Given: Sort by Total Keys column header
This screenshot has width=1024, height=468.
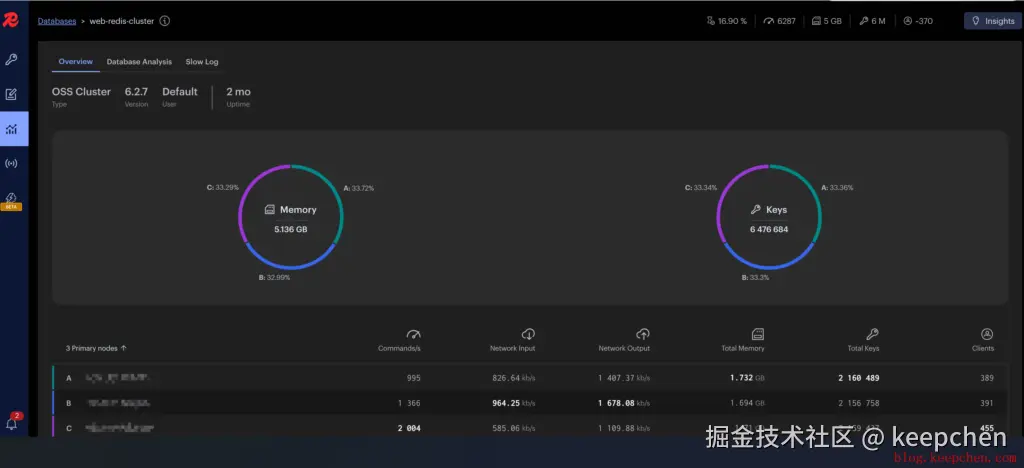Looking at the screenshot, I should [x=863, y=348].
